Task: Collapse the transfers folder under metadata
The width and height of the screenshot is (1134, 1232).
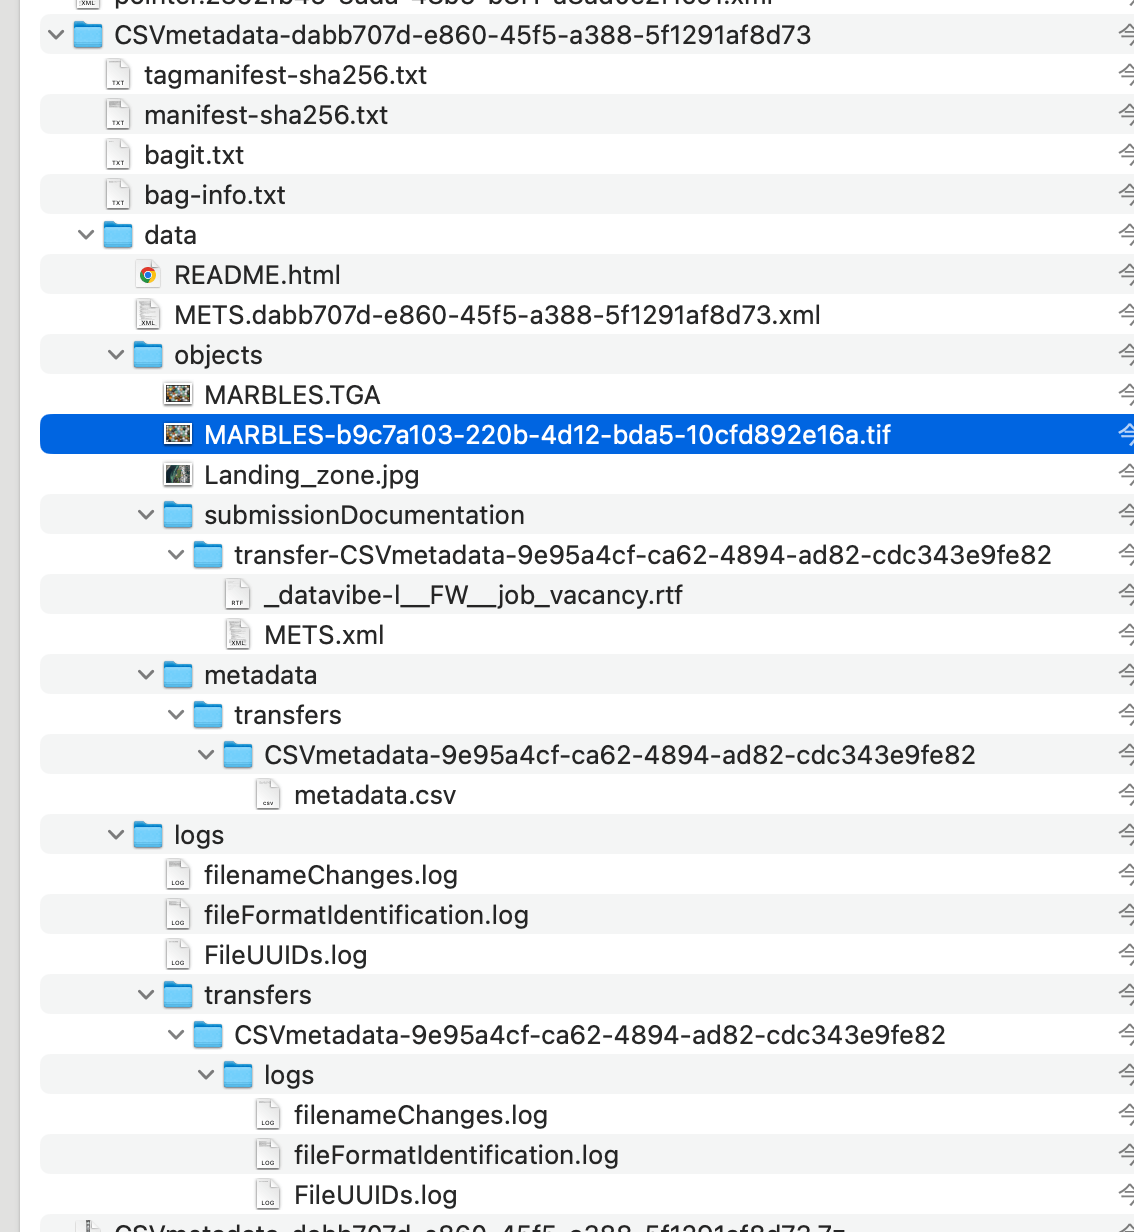Action: tap(176, 714)
